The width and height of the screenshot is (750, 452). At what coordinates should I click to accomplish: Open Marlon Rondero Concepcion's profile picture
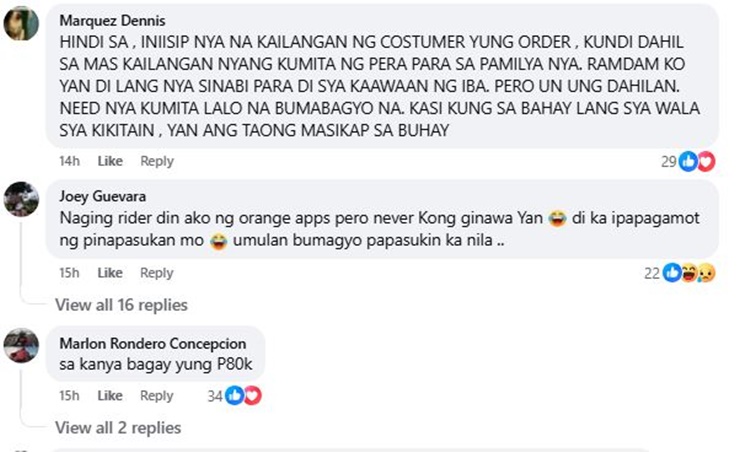[21, 345]
